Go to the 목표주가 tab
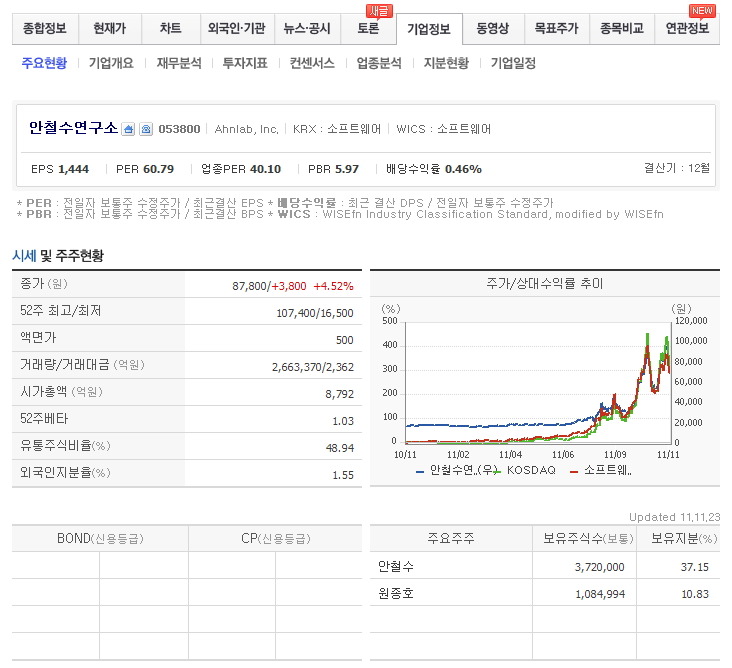 [556, 29]
